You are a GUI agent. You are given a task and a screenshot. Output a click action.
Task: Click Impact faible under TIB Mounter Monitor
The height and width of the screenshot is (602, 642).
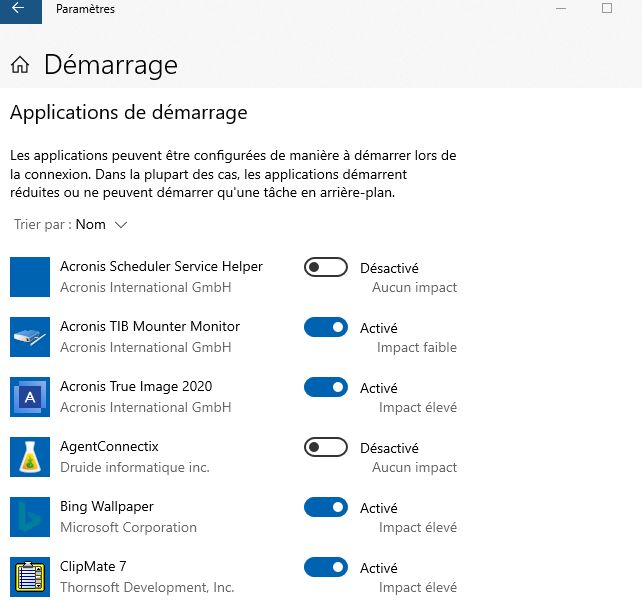coord(417,347)
